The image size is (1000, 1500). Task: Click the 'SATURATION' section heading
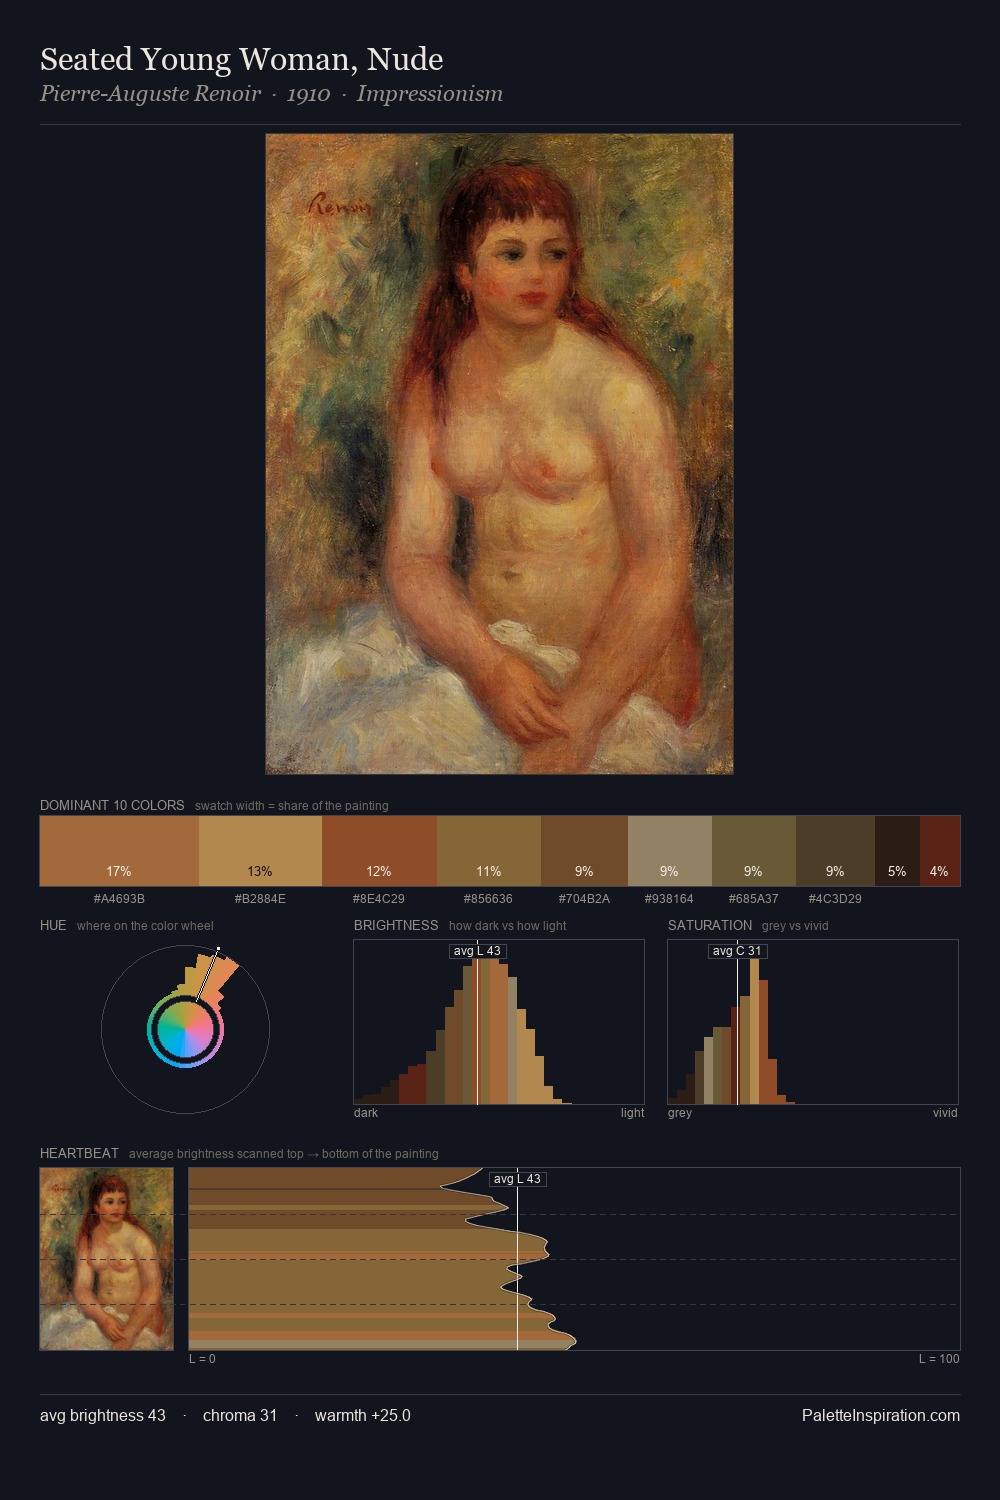click(x=710, y=925)
